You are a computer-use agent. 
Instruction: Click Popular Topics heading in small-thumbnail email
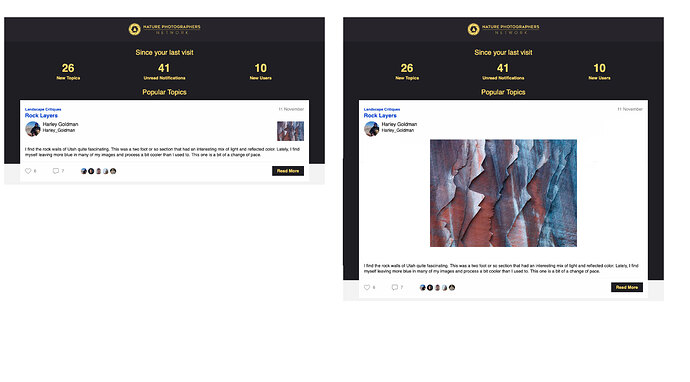pyautogui.click(x=165, y=92)
